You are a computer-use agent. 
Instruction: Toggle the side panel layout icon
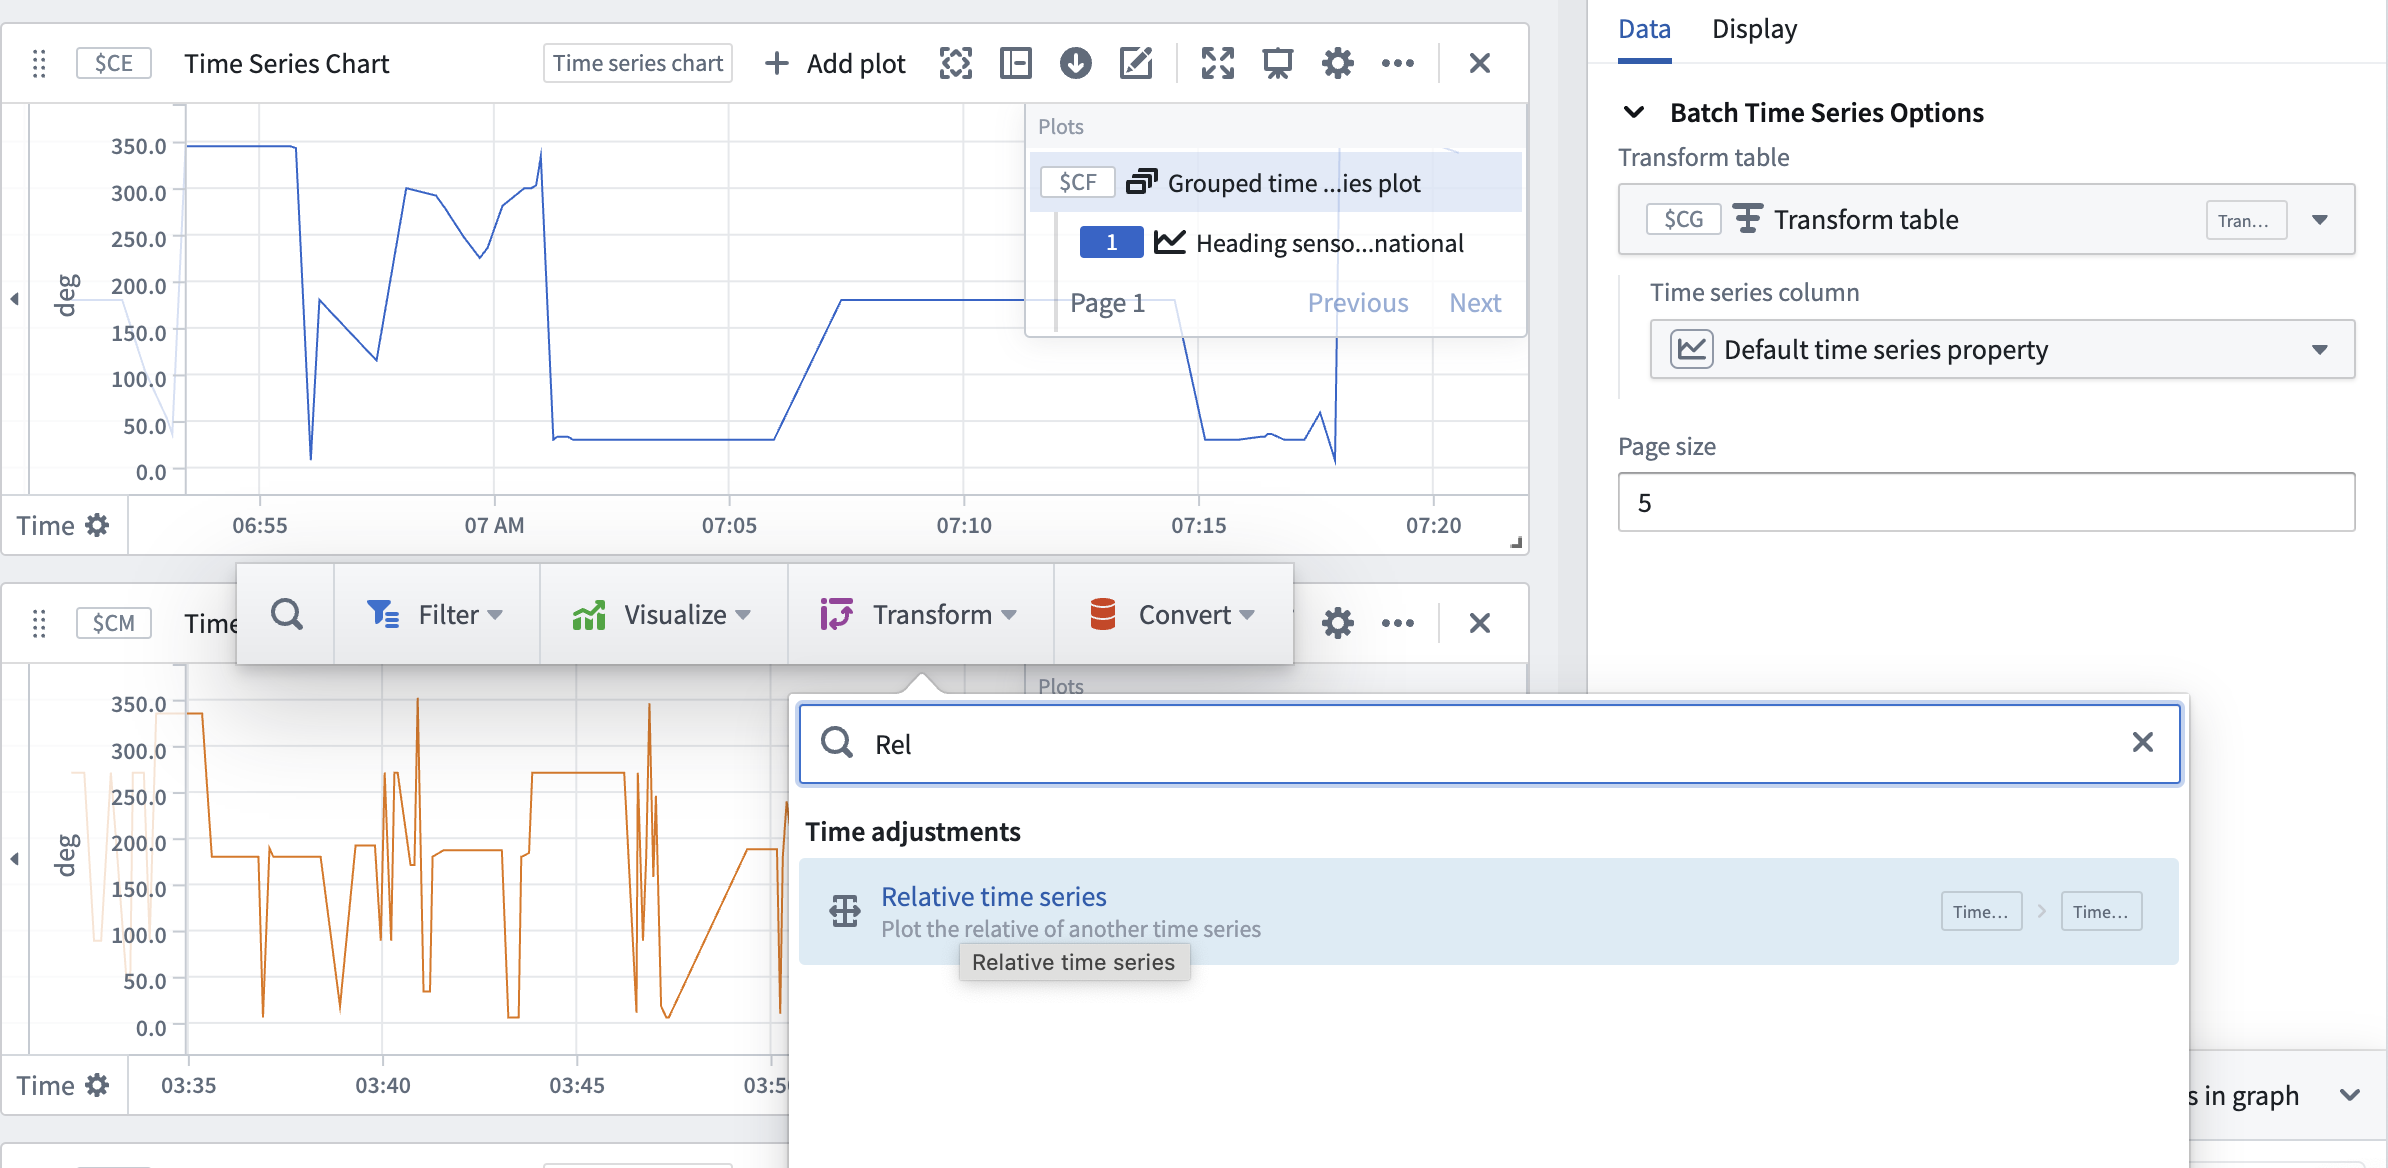click(1016, 64)
